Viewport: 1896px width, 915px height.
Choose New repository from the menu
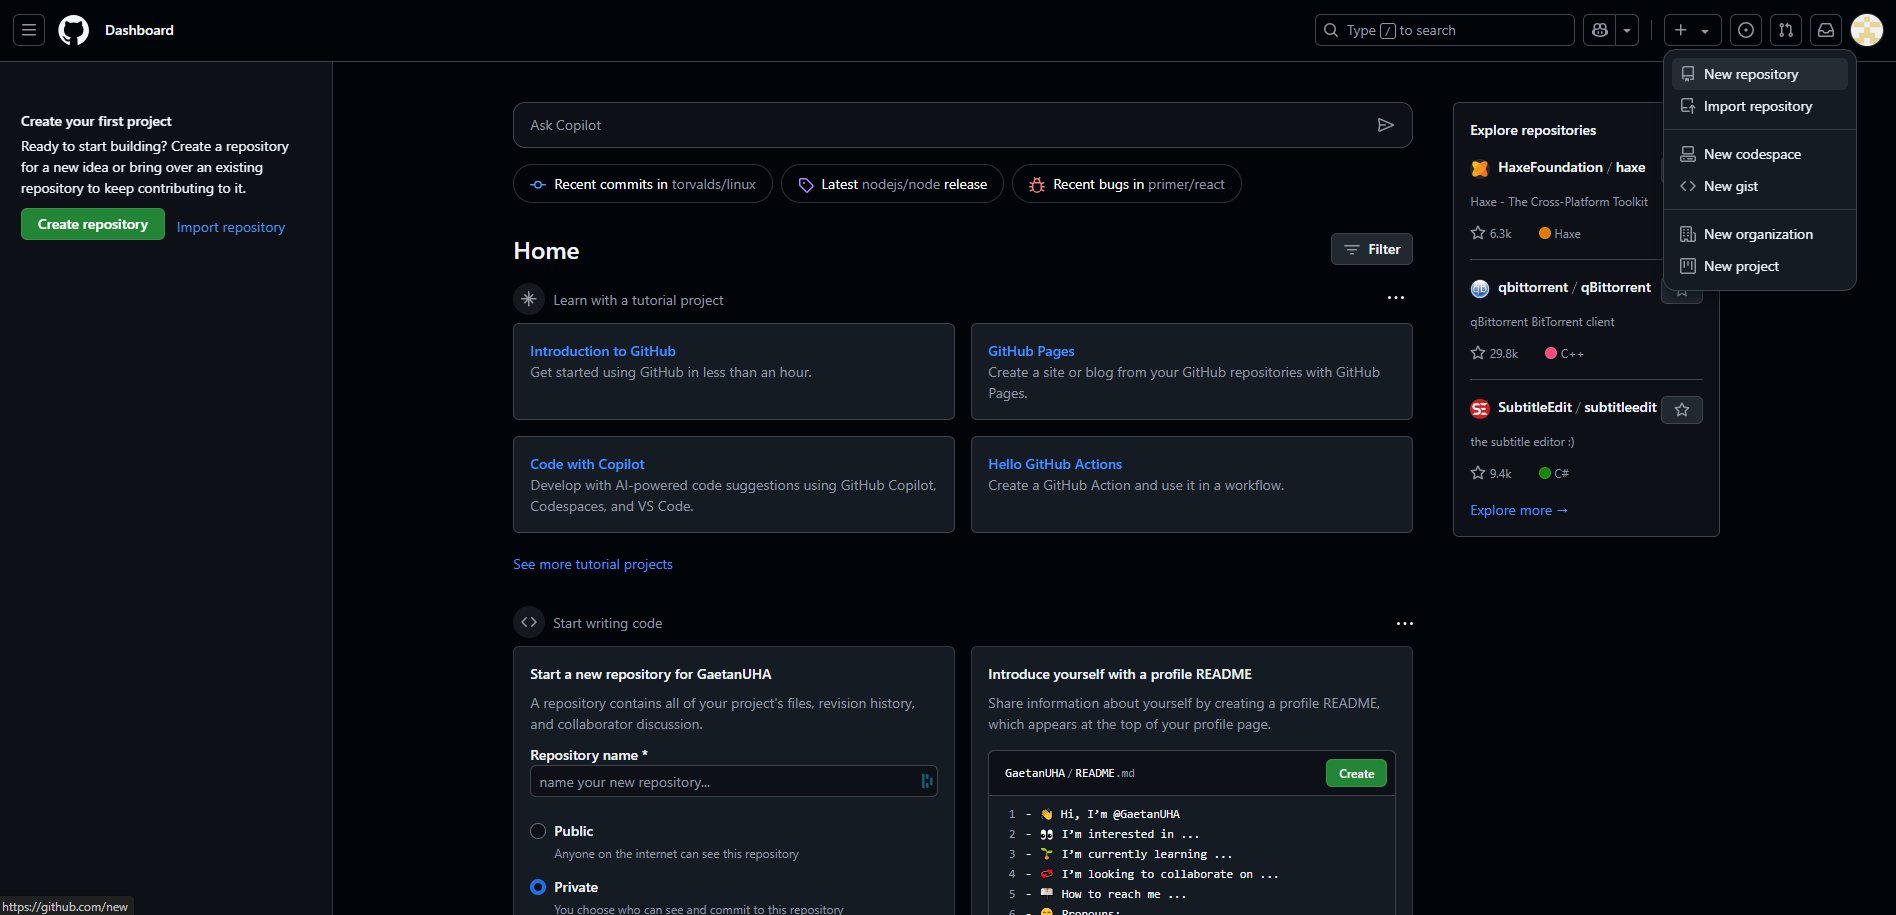pyautogui.click(x=1750, y=74)
